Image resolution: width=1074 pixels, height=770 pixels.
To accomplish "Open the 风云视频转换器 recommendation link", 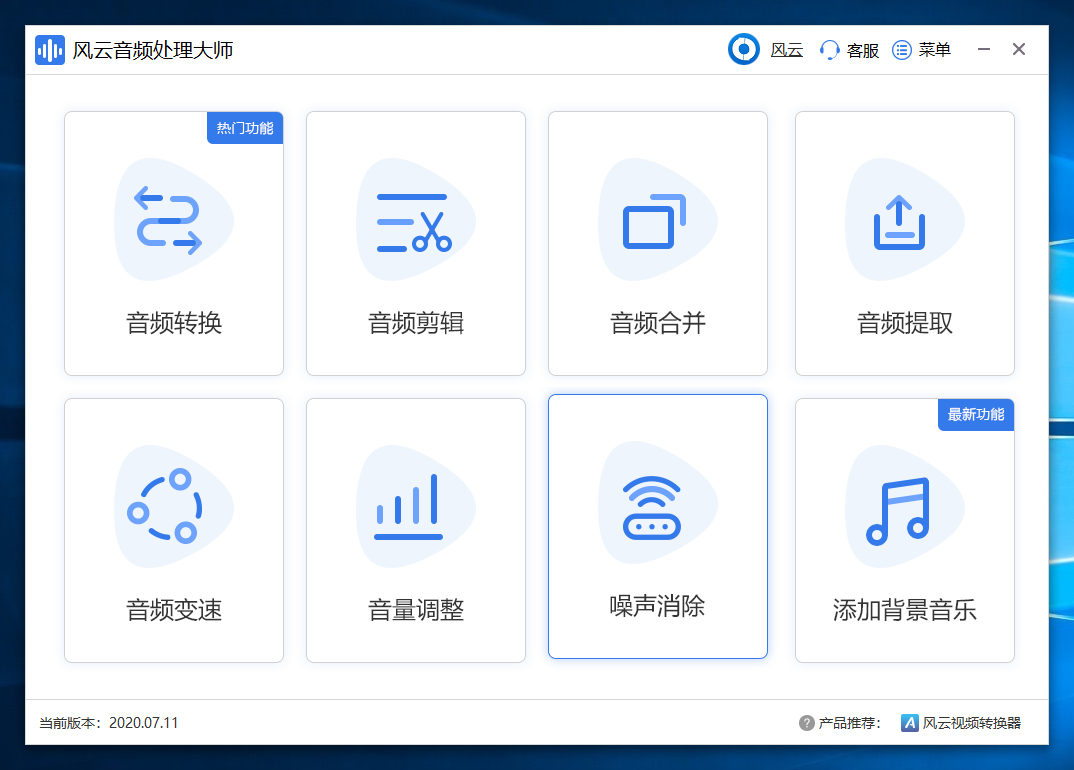I will (x=965, y=722).
